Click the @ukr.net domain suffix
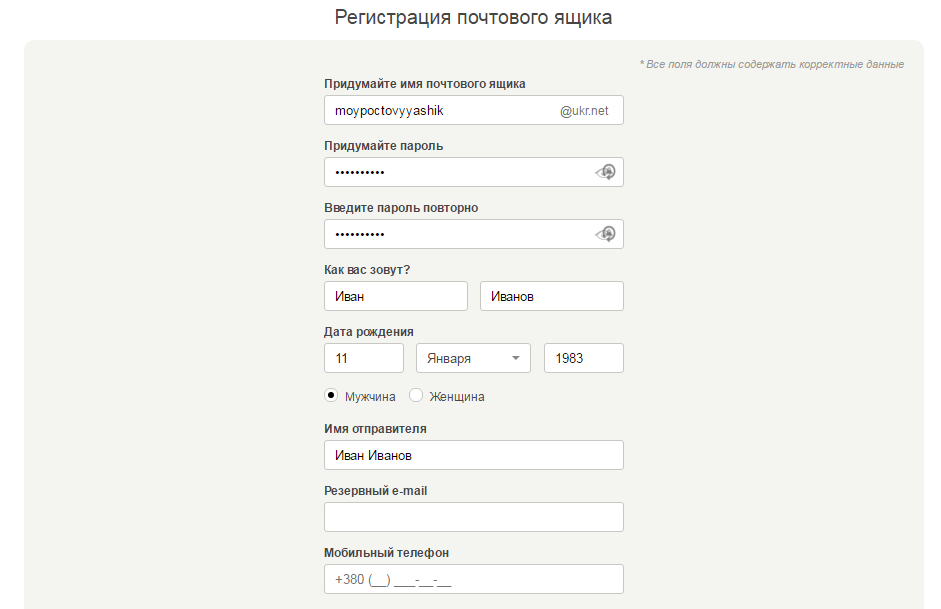Screen dimensions: 941x609 584,111
